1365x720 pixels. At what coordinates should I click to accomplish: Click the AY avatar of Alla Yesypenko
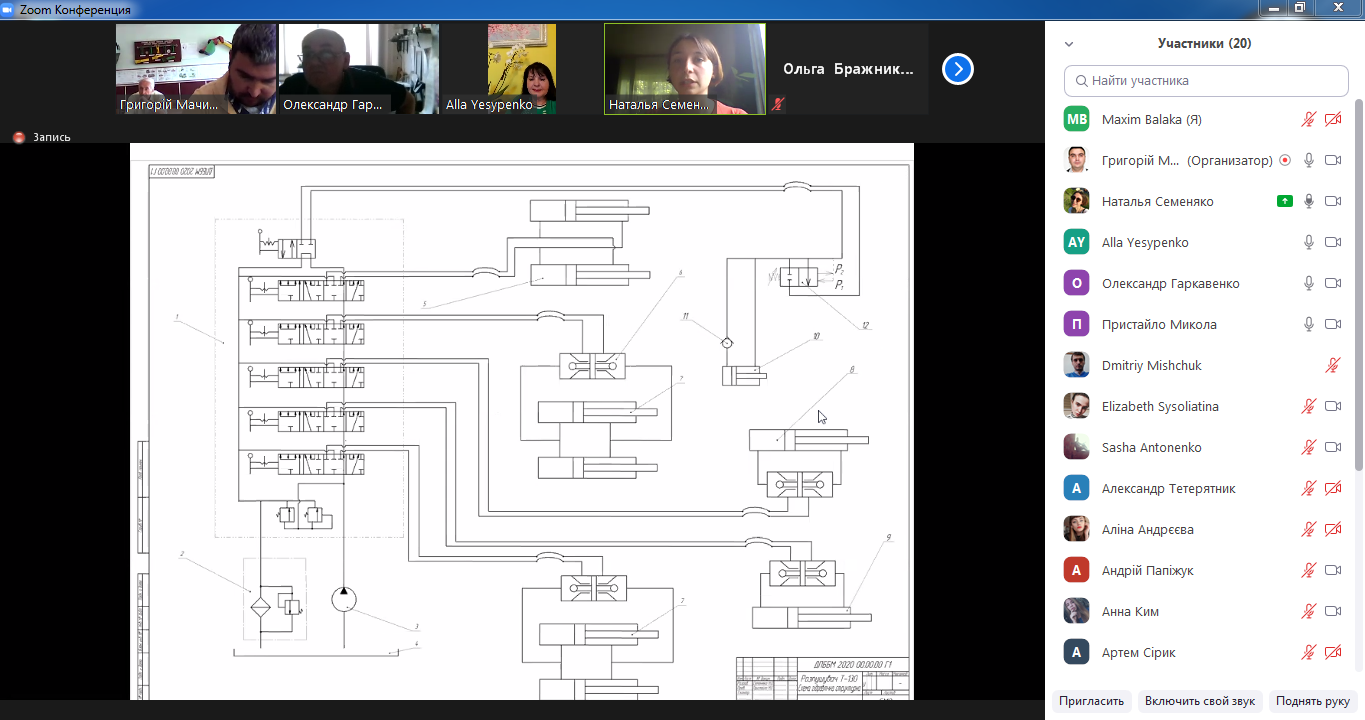pyautogui.click(x=1076, y=242)
